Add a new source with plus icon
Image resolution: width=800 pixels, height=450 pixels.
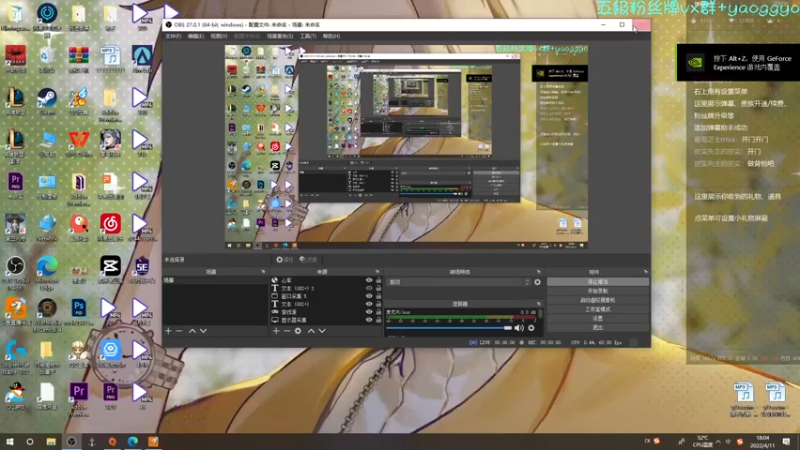point(276,331)
